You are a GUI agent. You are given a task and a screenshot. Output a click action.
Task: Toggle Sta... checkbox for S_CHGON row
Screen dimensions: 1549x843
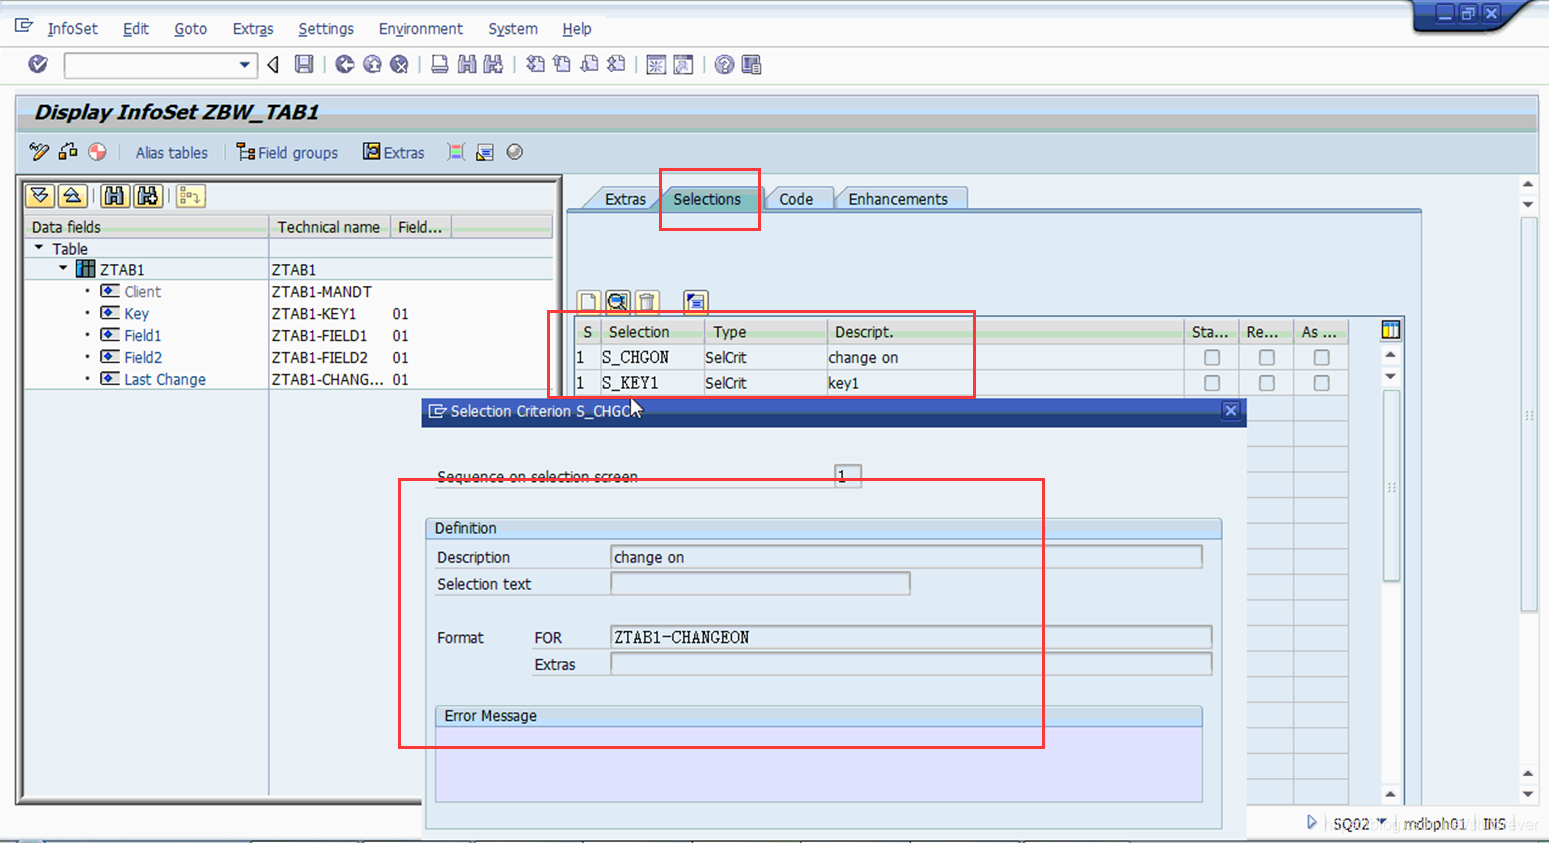1212,357
